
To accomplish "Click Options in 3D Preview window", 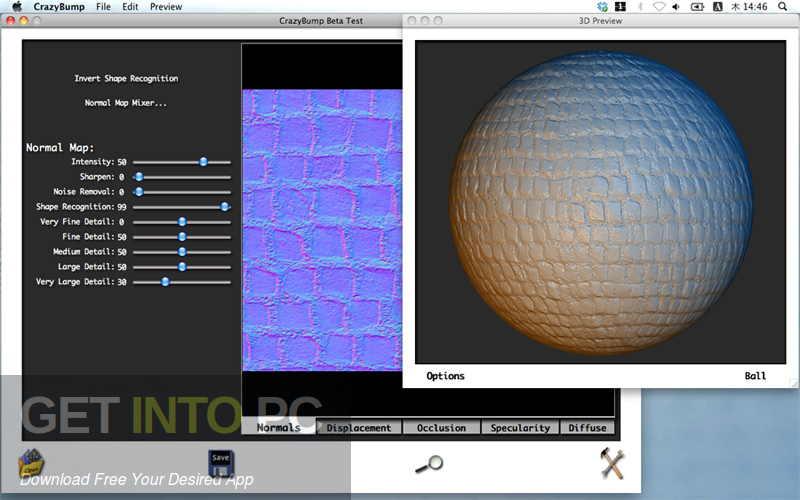I will [x=445, y=376].
